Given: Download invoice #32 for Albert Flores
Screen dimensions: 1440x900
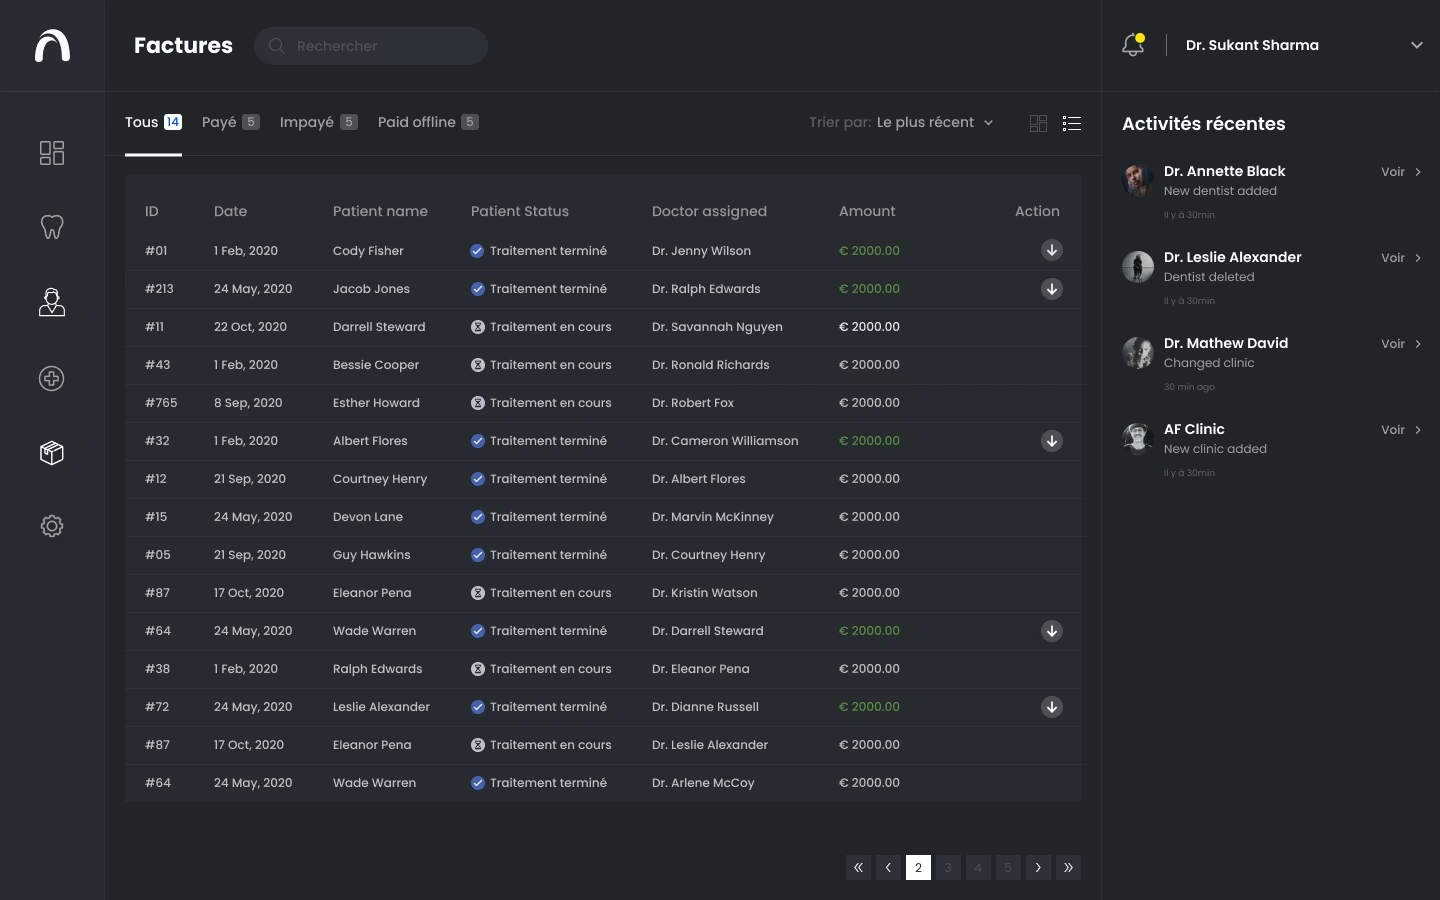Looking at the screenshot, I should pos(1052,441).
